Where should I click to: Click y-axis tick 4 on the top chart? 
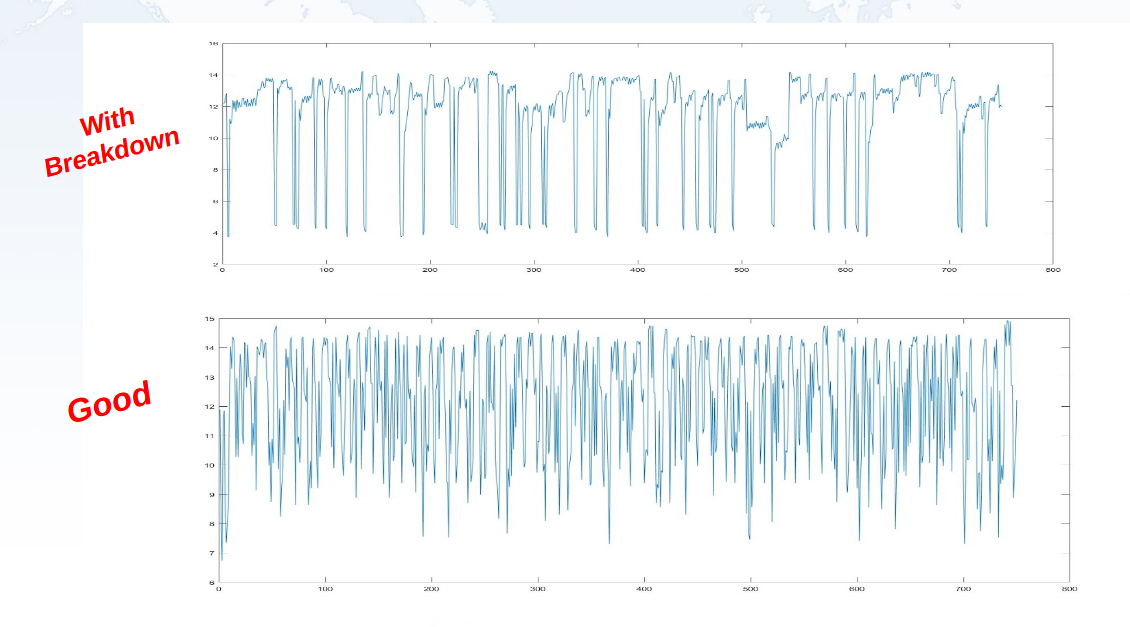(214, 233)
